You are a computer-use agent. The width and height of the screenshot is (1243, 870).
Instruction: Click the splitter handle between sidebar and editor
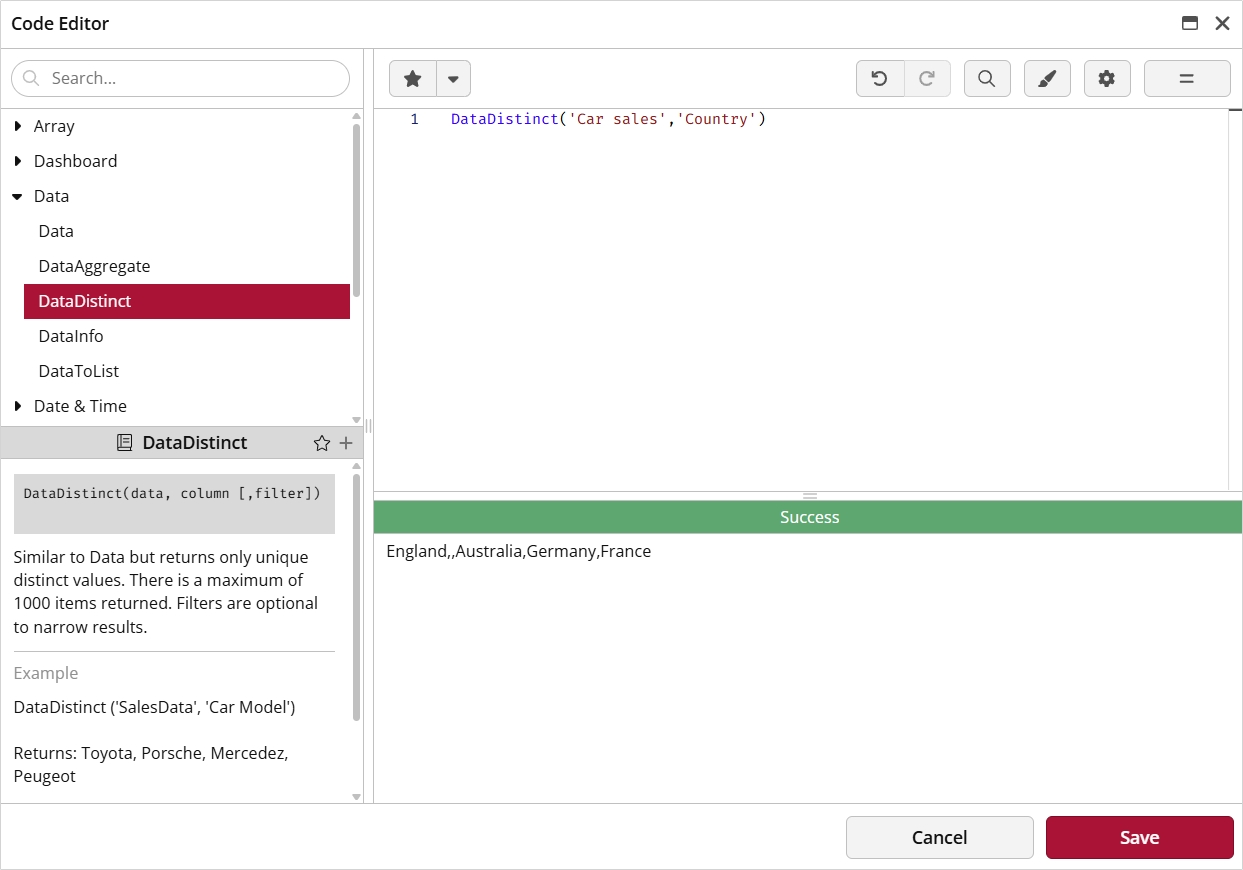(x=368, y=426)
